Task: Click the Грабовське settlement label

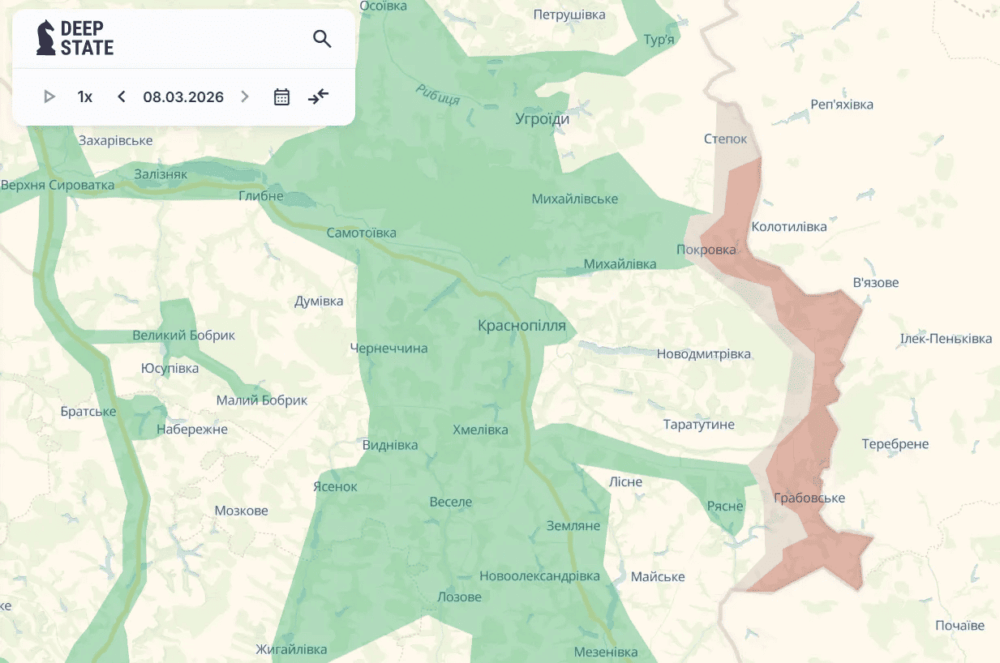Action: [x=809, y=498]
